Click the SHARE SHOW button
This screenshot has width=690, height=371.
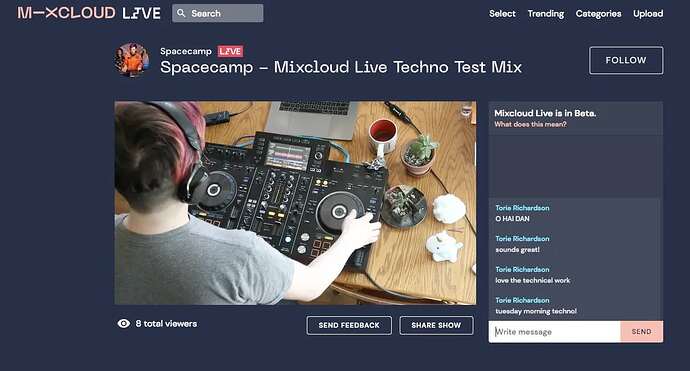click(436, 325)
